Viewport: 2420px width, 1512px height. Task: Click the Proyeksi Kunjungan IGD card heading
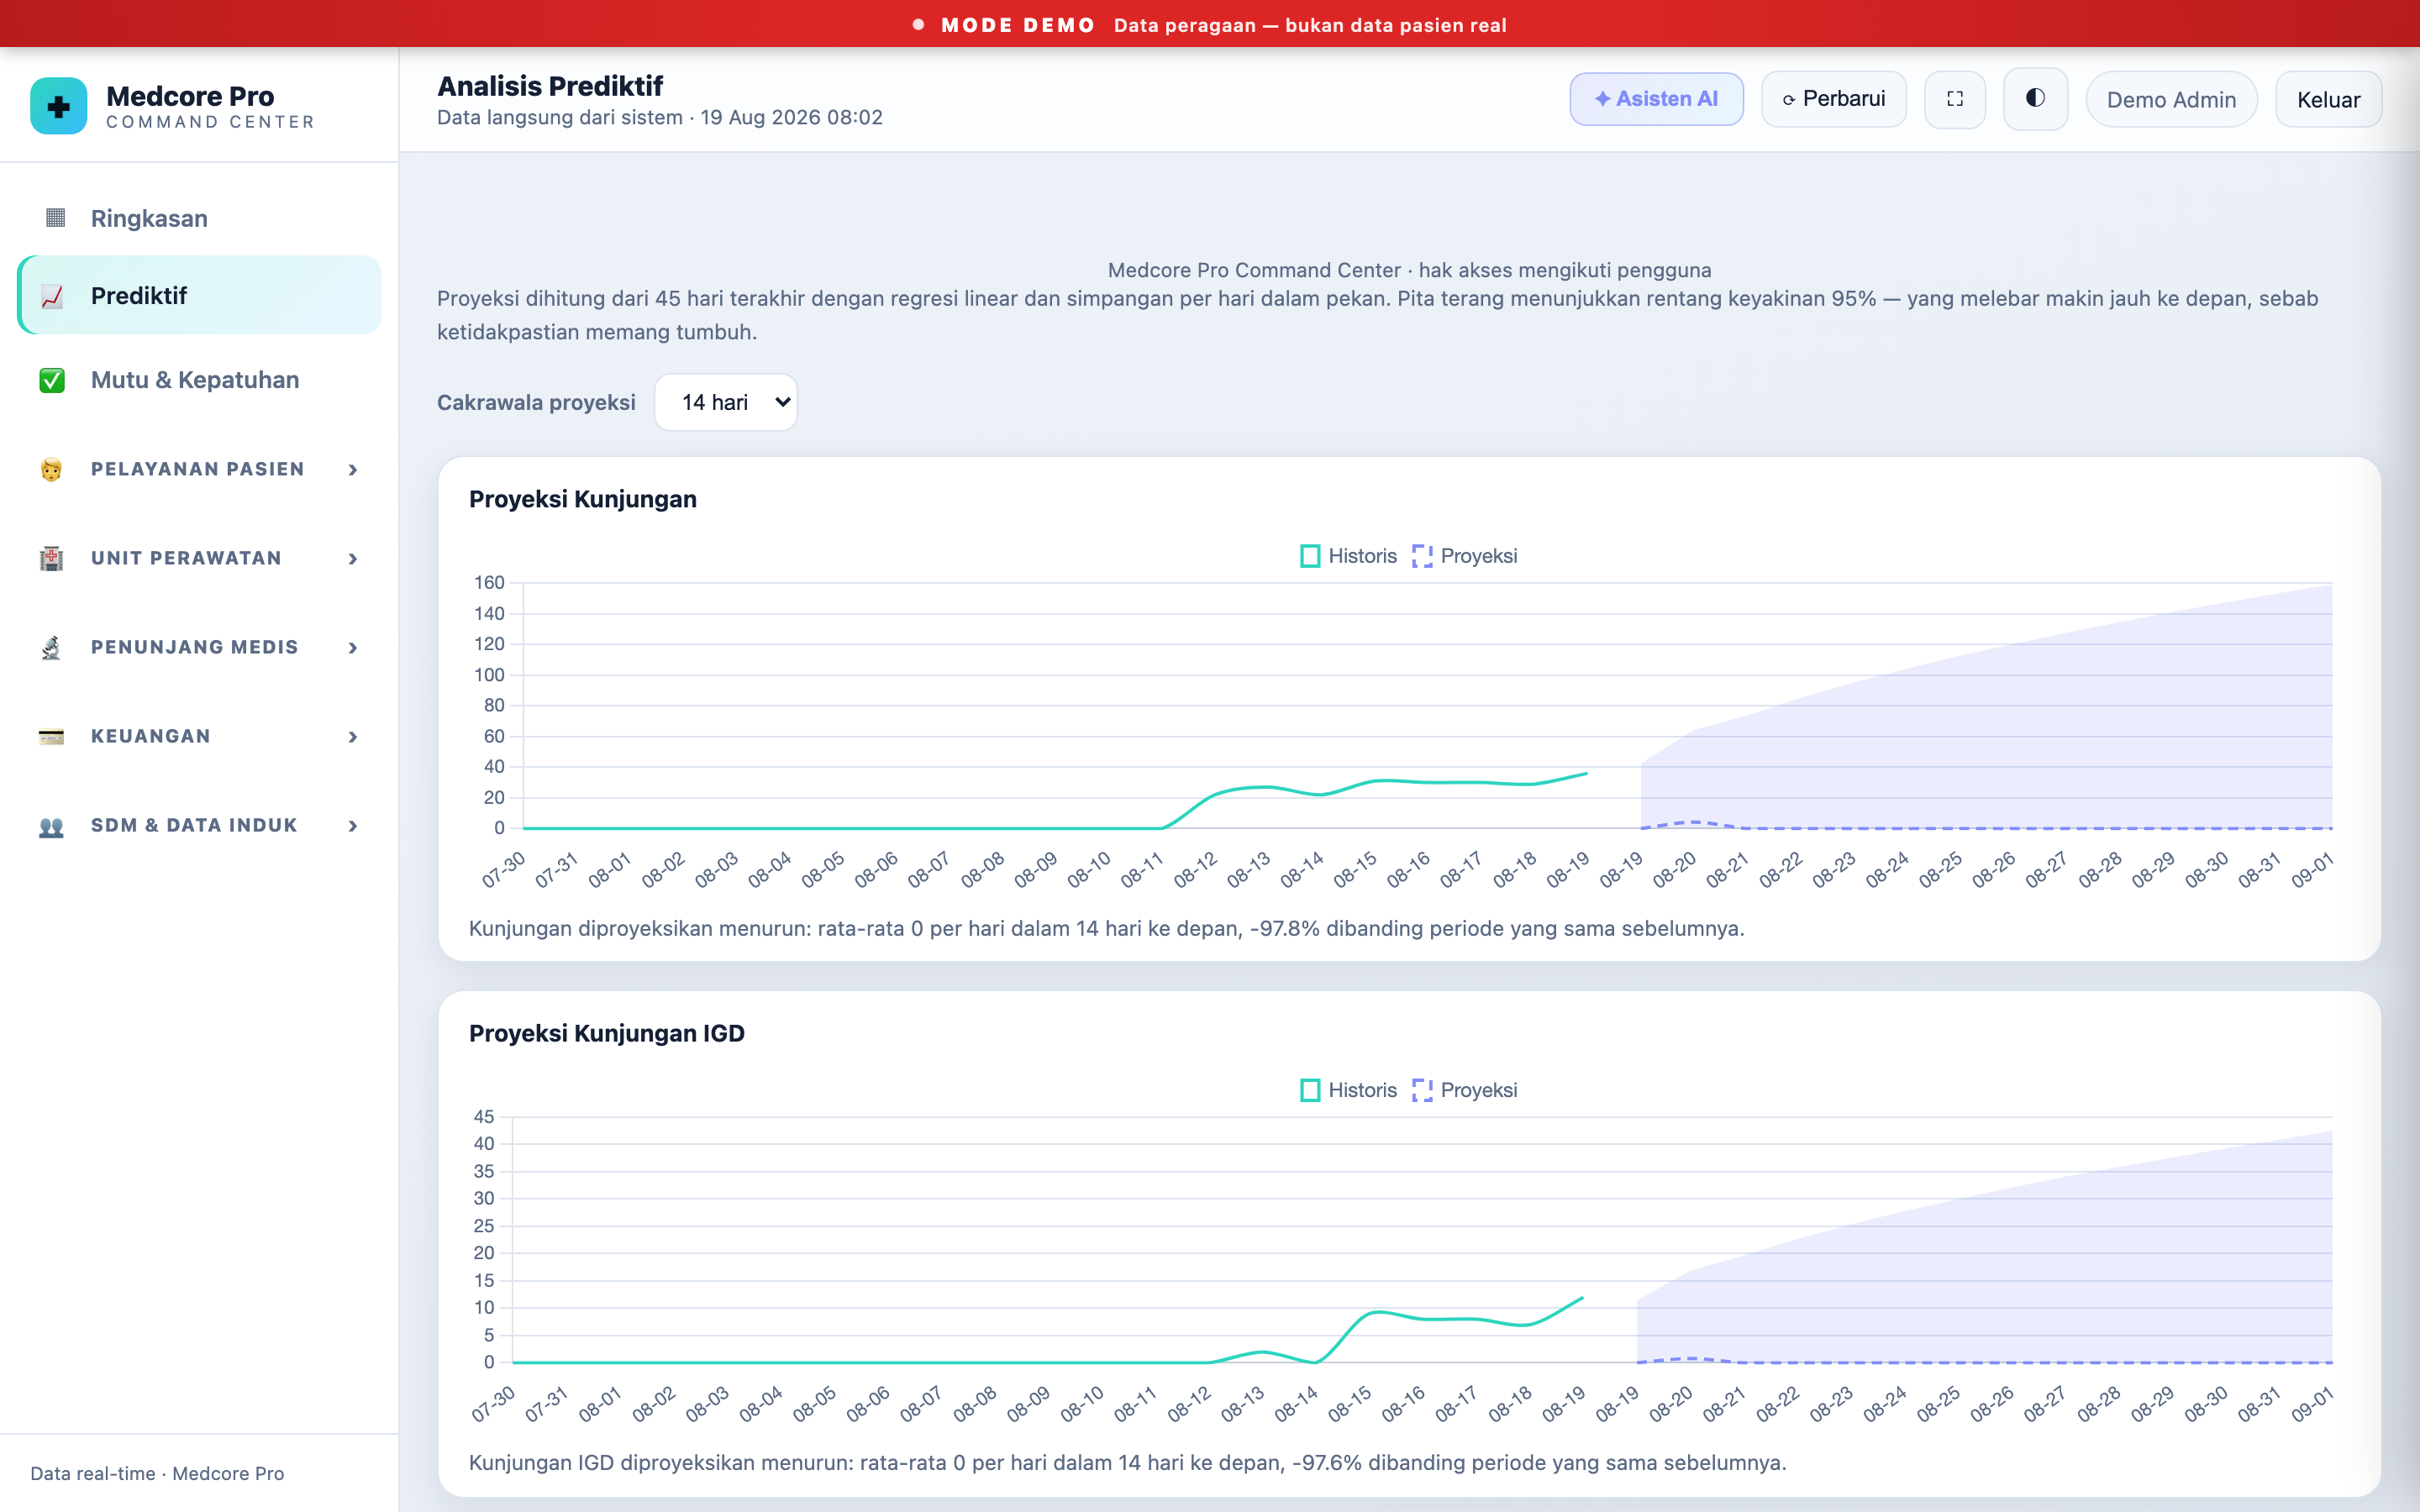(x=607, y=1033)
